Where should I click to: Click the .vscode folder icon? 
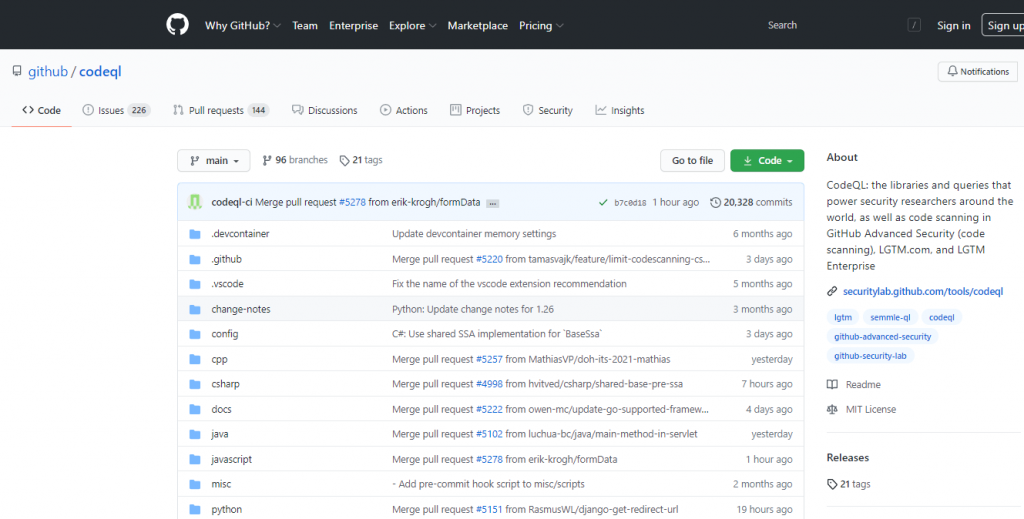195,284
